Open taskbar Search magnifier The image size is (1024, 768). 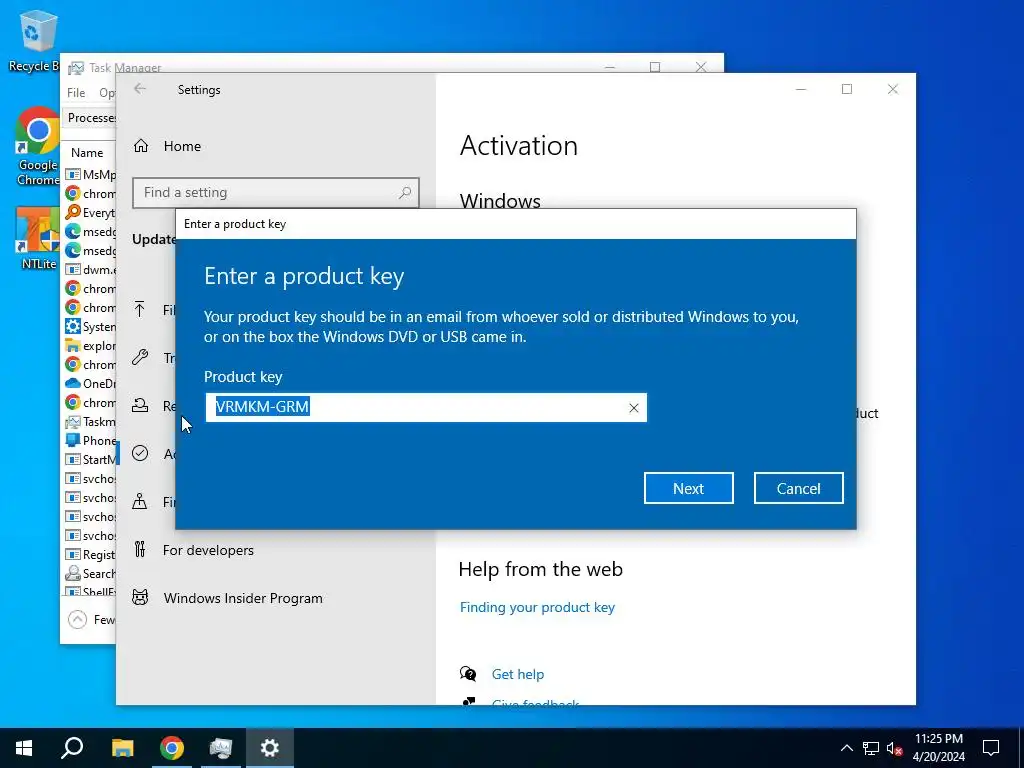point(72,748)
